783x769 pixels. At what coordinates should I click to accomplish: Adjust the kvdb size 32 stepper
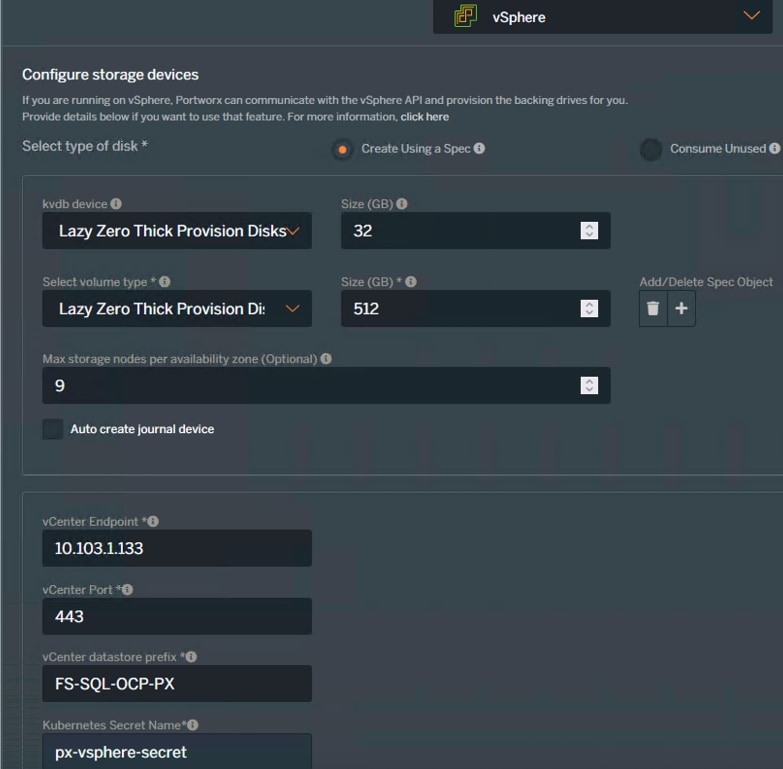589,231
